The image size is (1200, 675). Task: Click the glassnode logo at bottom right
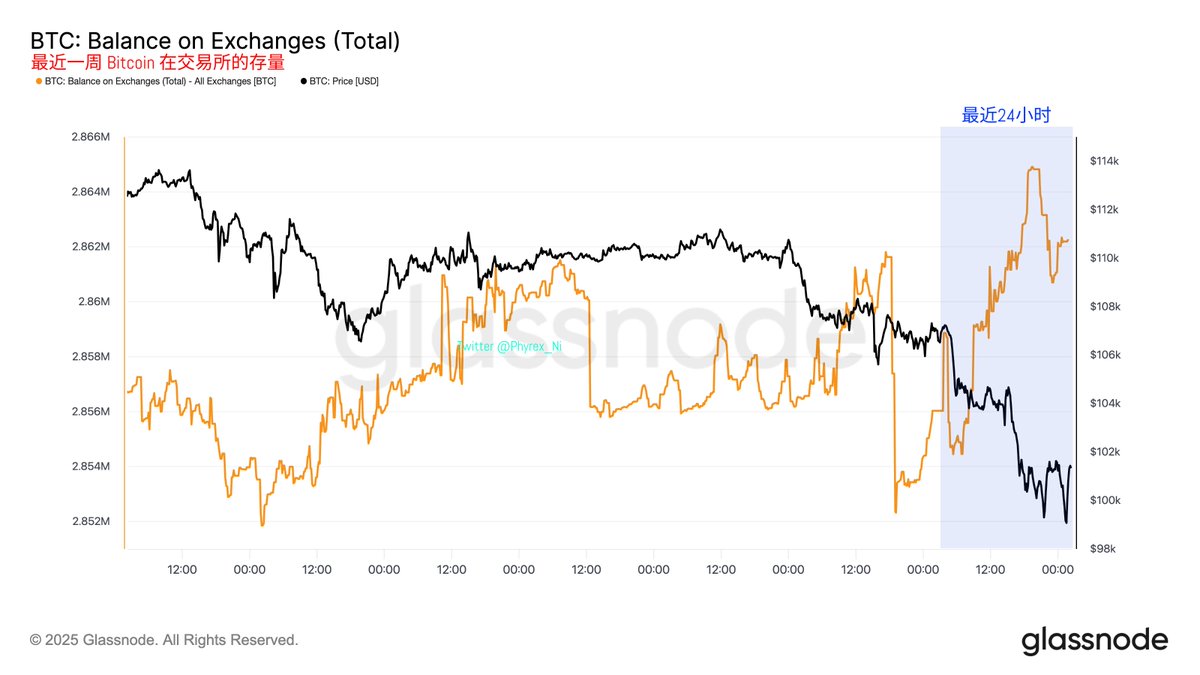(1094, 640)
